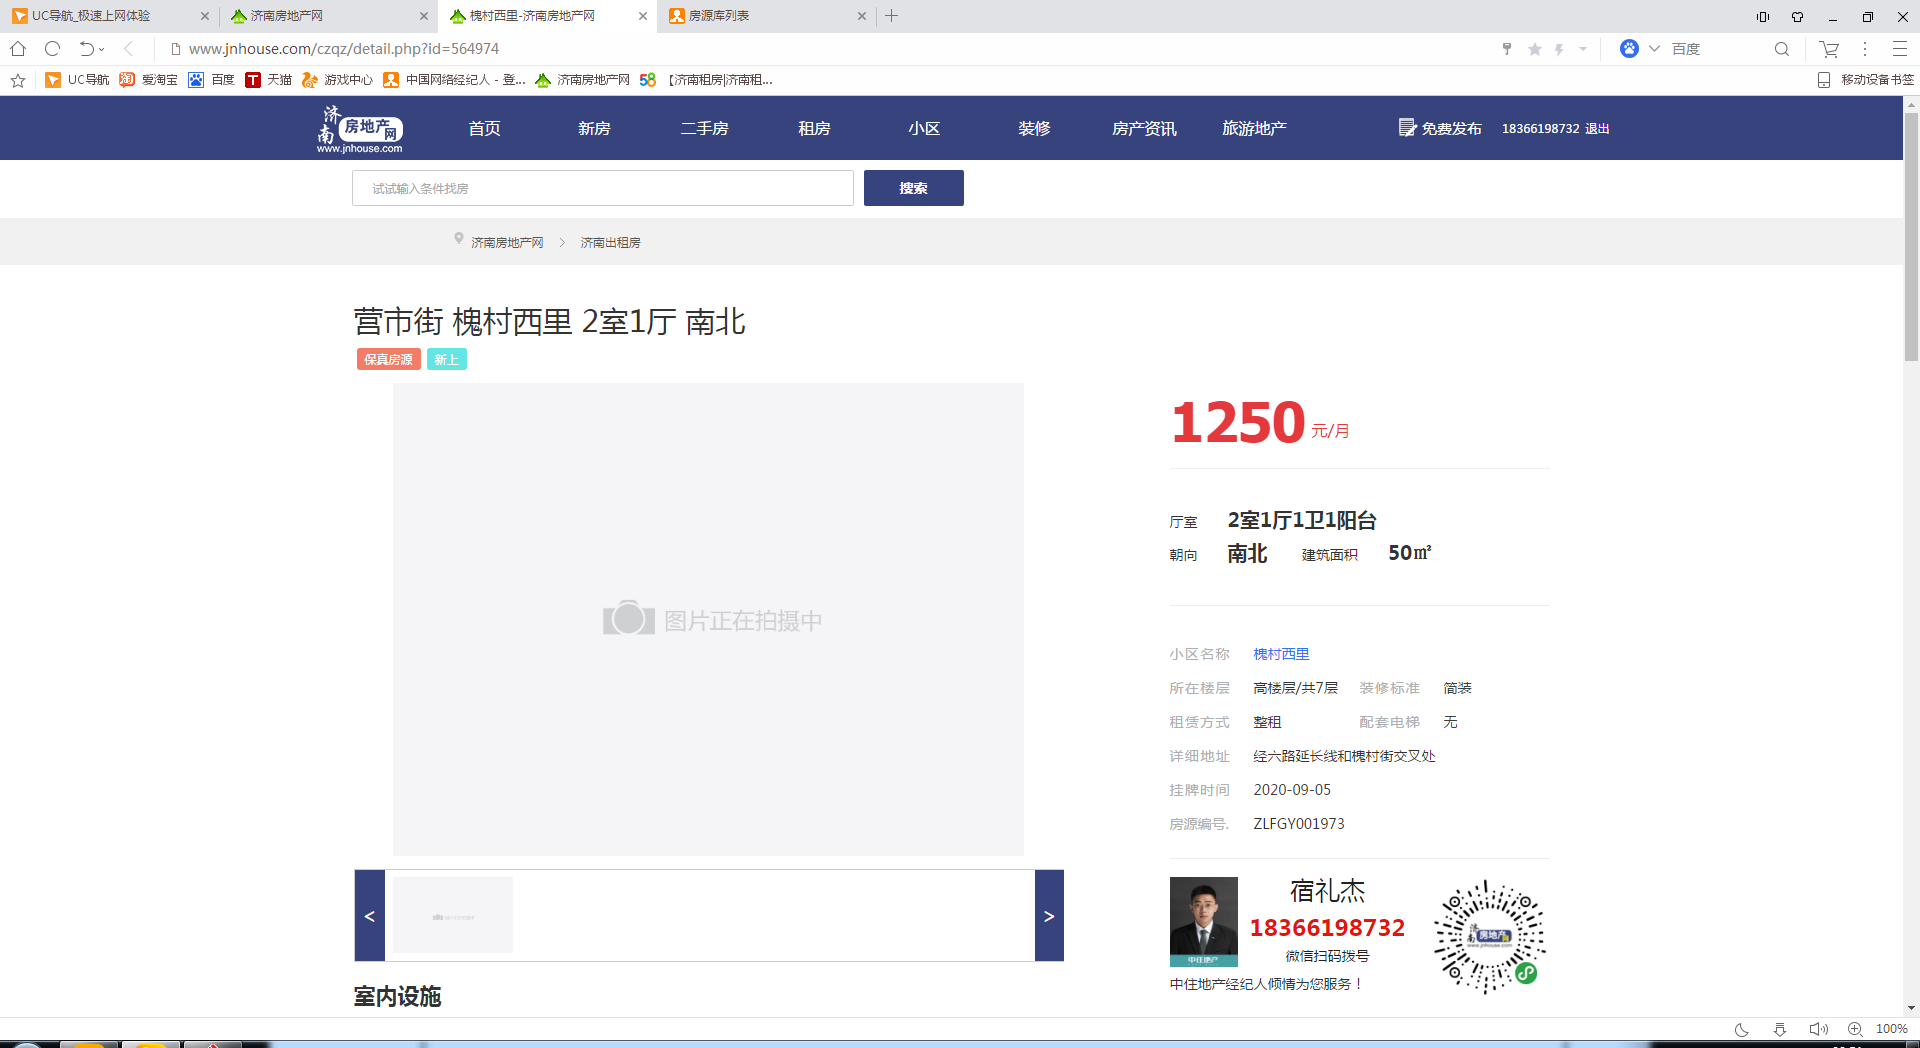Click next arrow in image carousel
Screen dimensions: 1920x1048
tap(1049, 916)
